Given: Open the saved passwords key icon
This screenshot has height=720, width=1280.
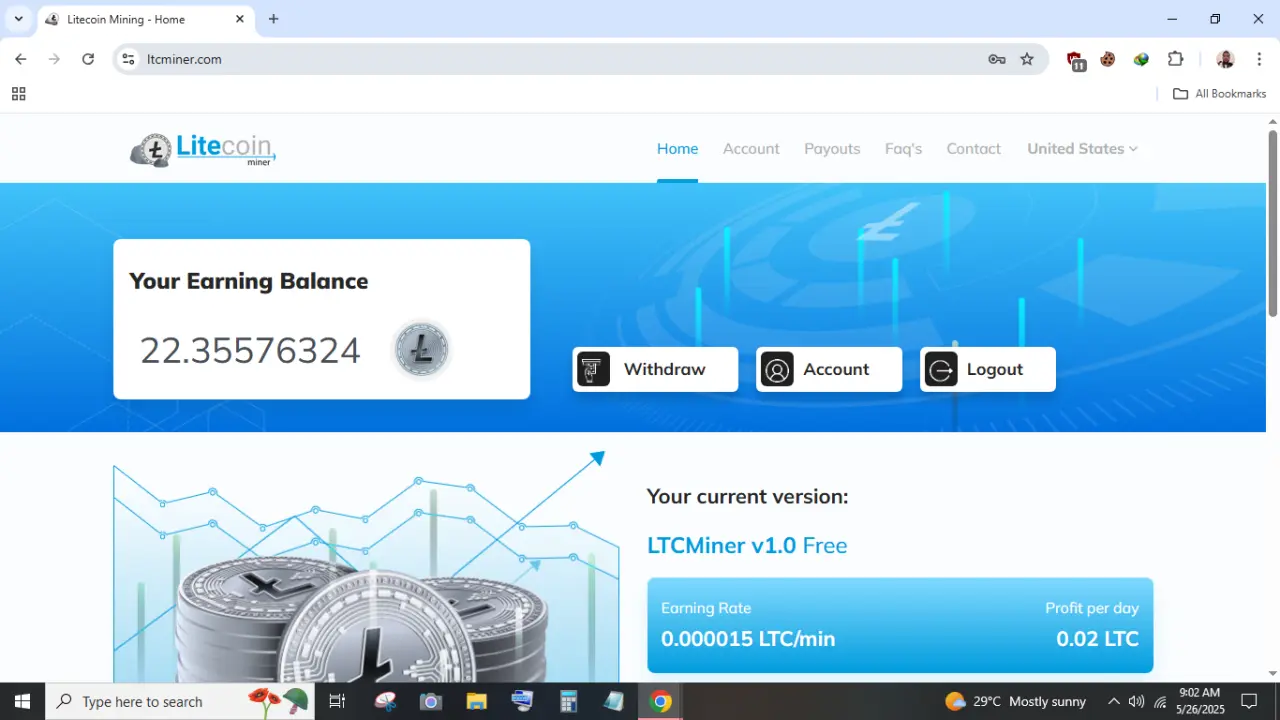Looking at the screenshot, I should click(997, 59).
